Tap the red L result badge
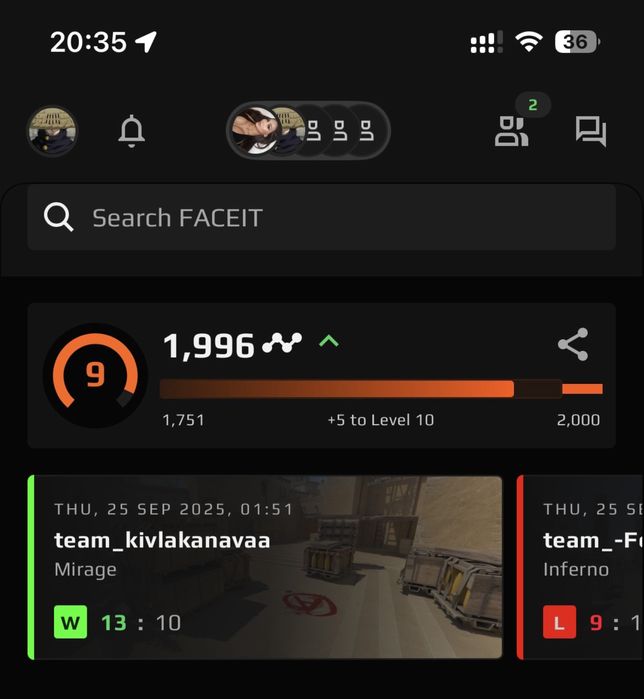Image resolution: width=644 pixels, height=699 pixels. [559, 622]
